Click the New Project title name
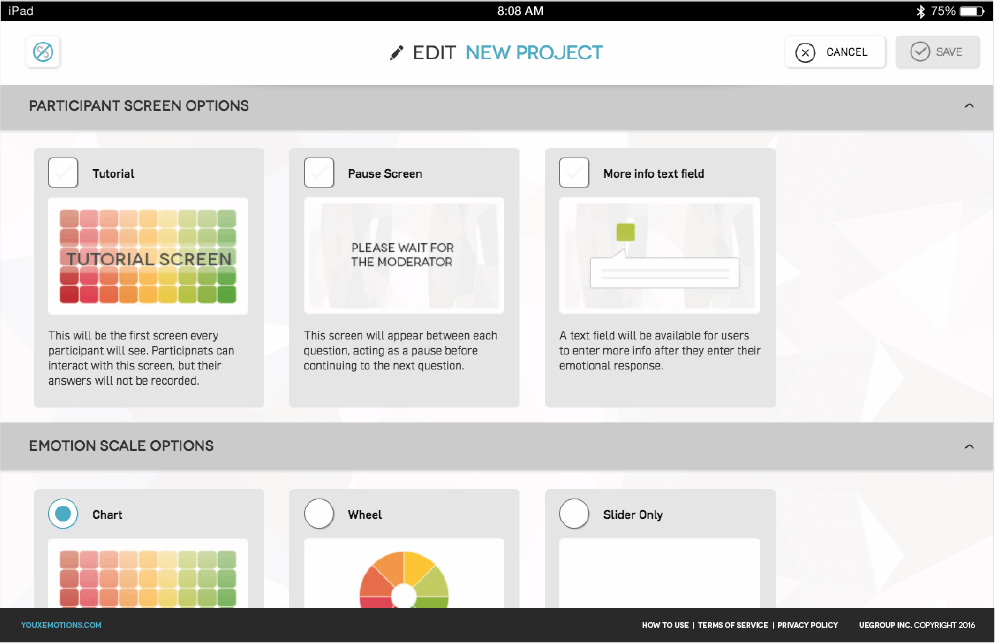The image size is (995, 643). [534, 53]
